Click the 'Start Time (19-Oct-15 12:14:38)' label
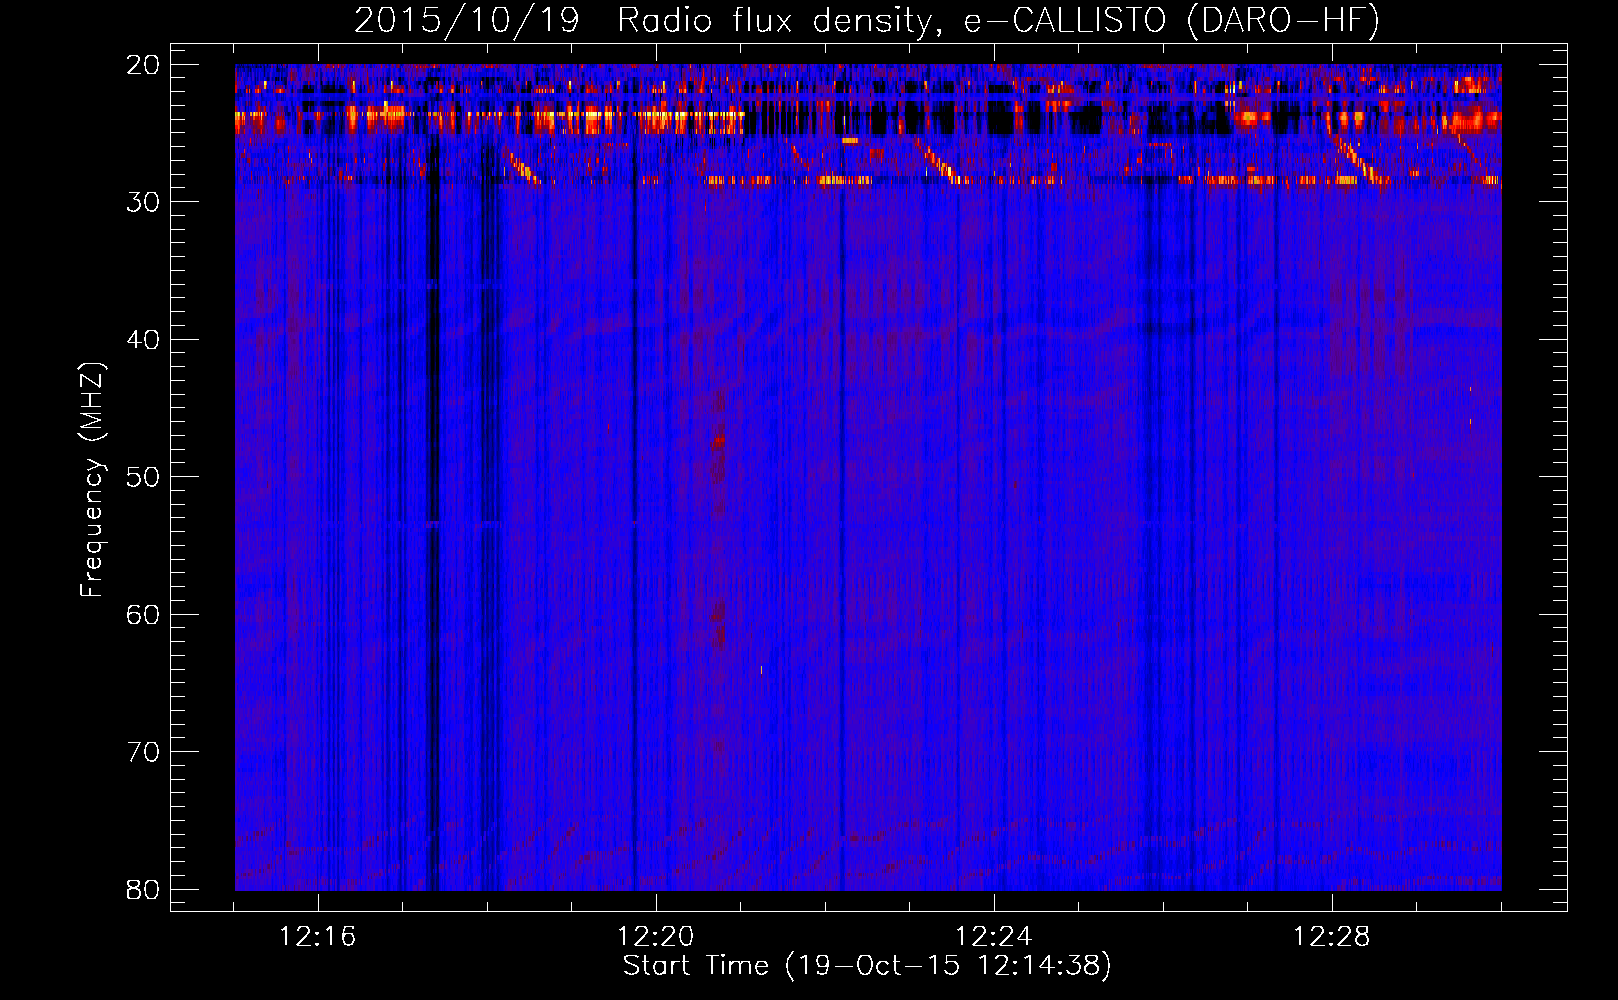This screenshot has width=1618, height=1000. pyautogui.click(x=867, y=966)
